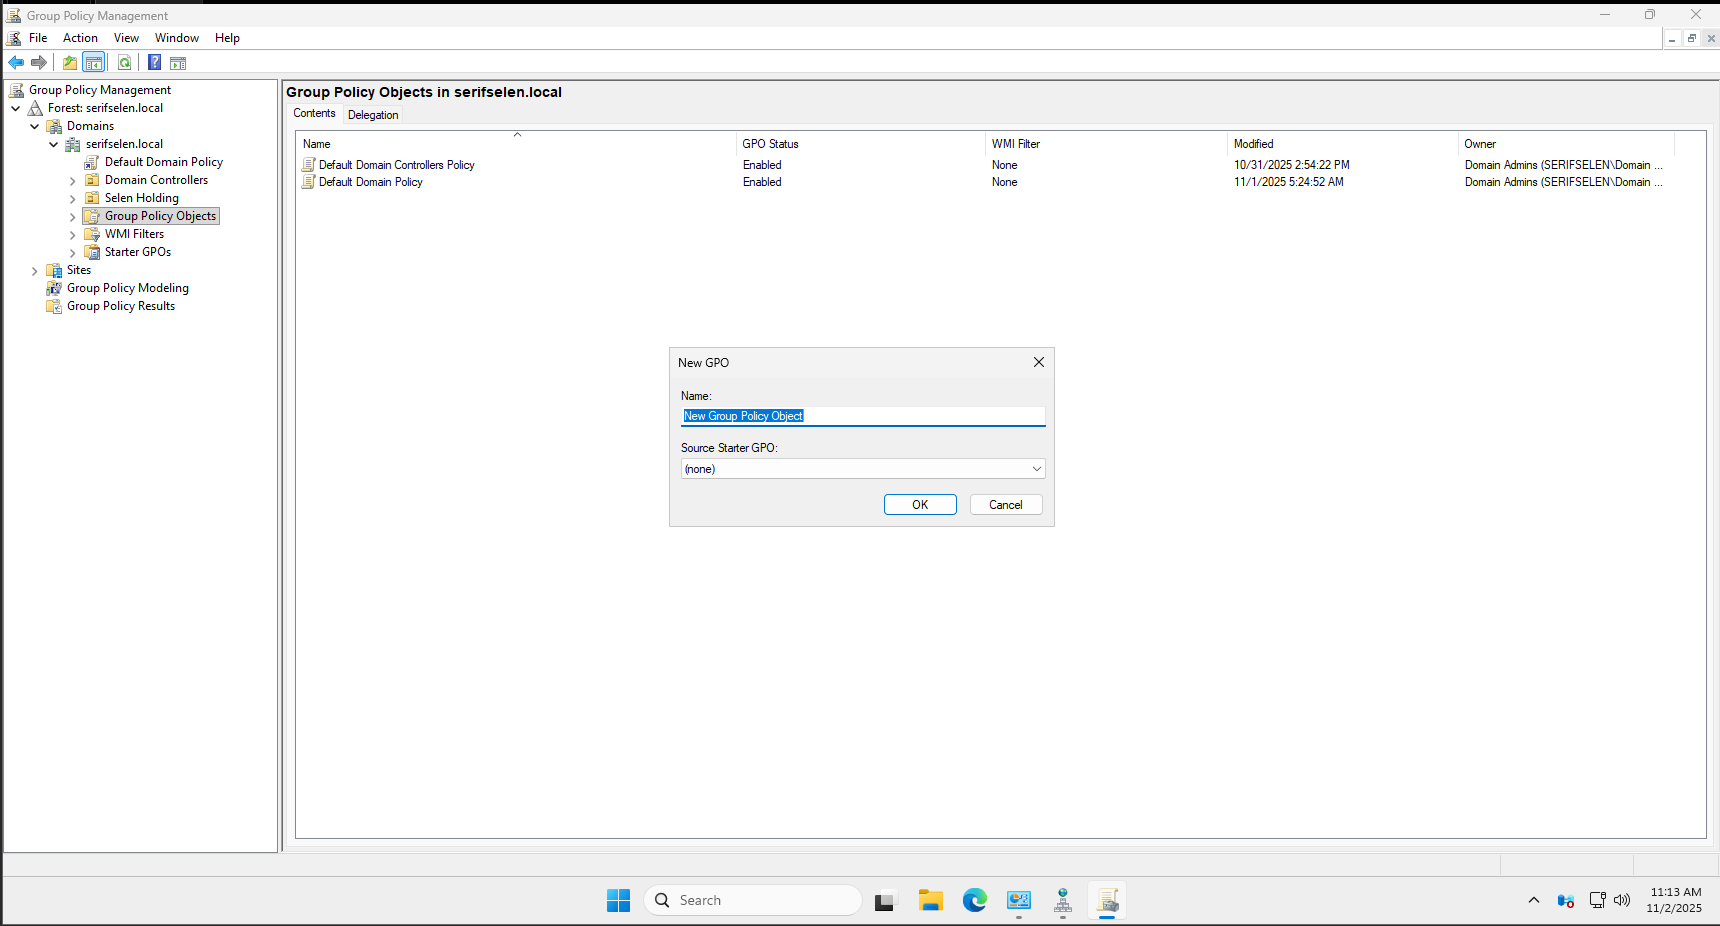
Task: Open the Action menu
Action: [80, 38]
